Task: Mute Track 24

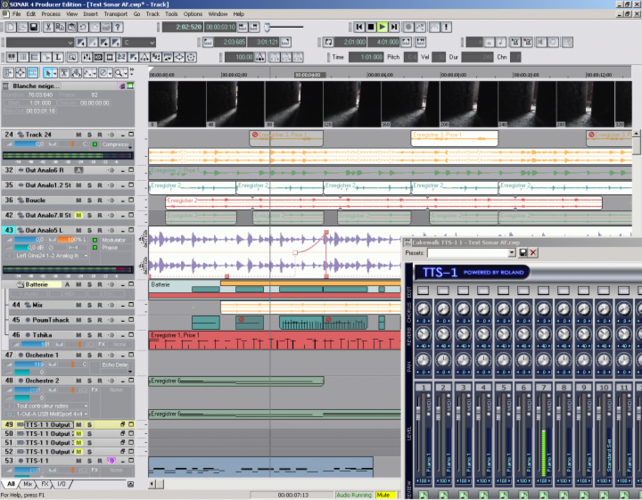Action: 79,134
